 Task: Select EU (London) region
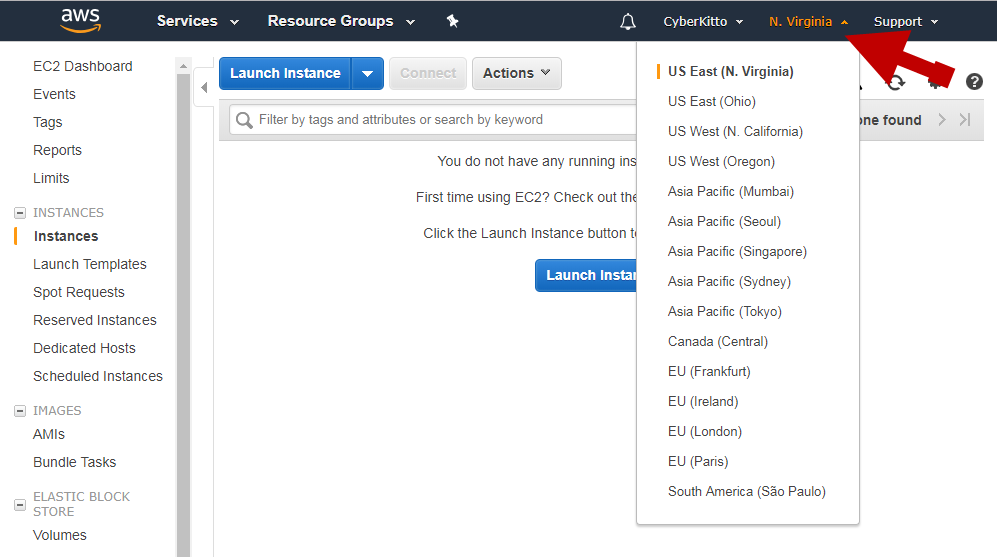(x=705, y=431)
